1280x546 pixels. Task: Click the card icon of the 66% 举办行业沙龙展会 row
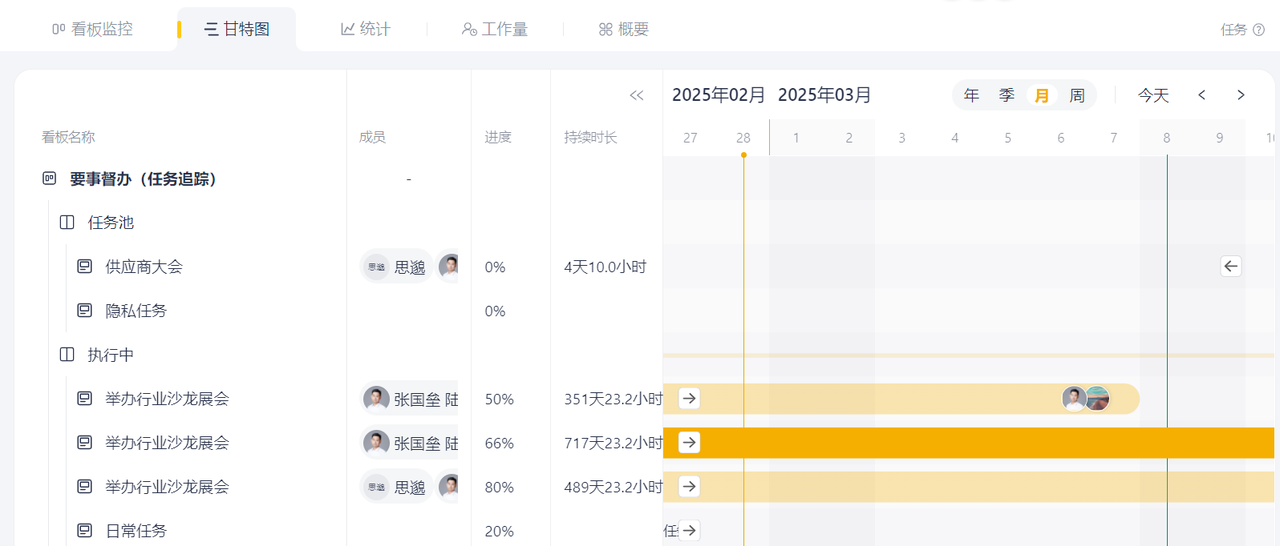[85, 442]
